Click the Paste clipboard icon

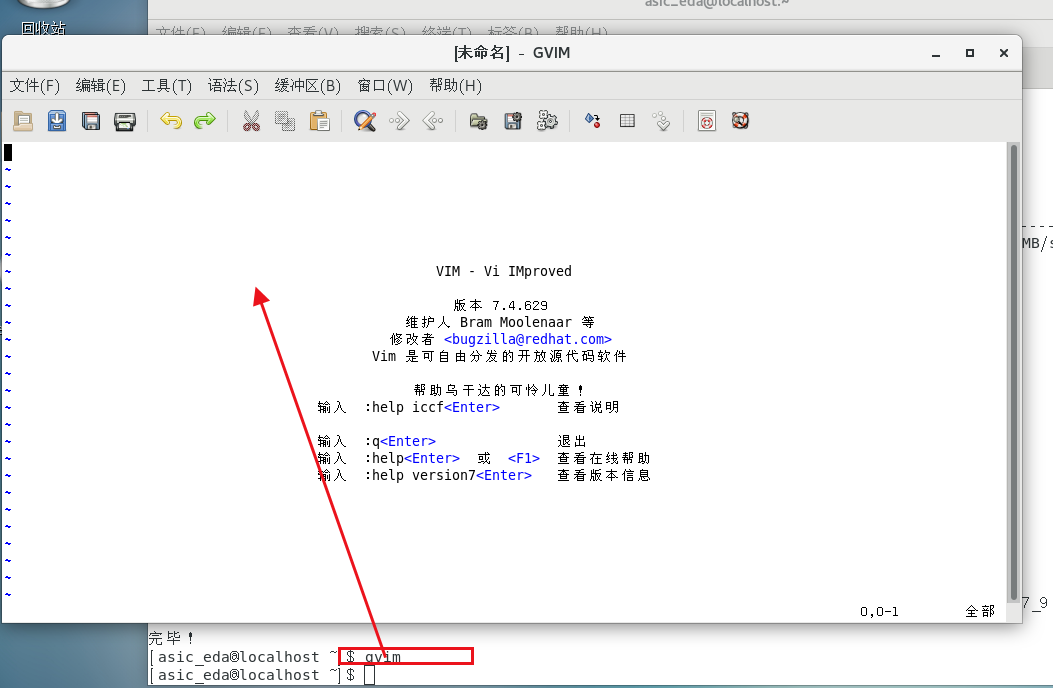tap(319, 121)
